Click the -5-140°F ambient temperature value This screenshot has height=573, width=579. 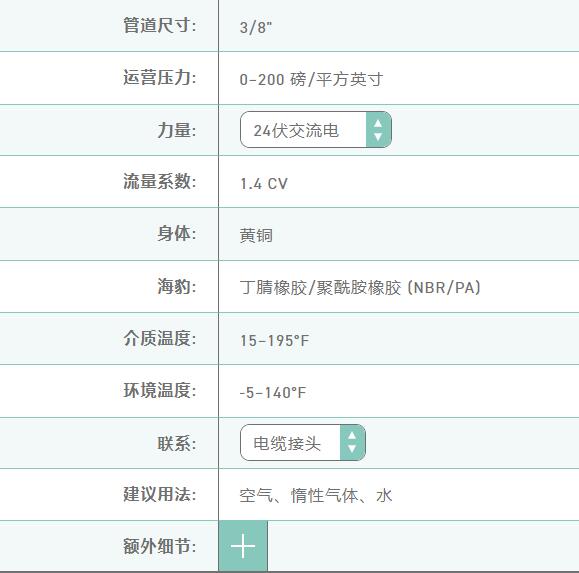click(273, 392)
